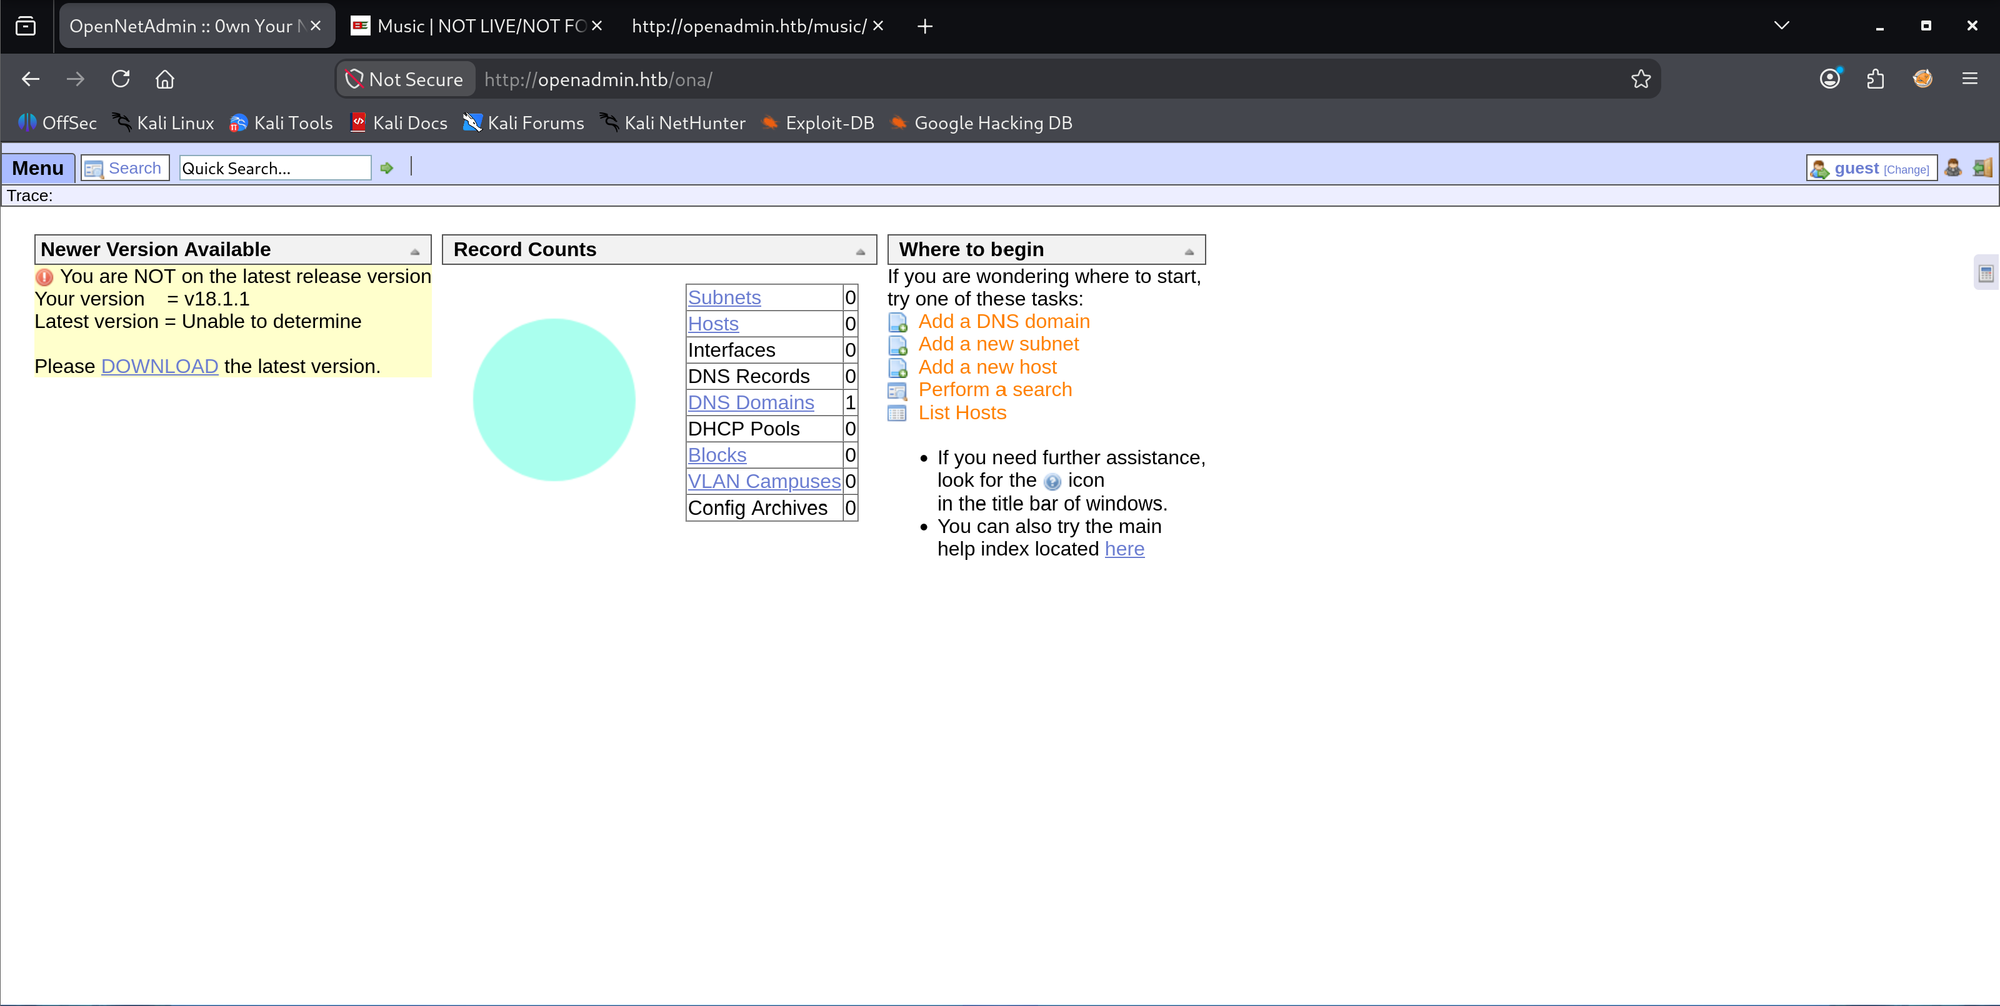Click the guest Change user button
2000x1006 pixels.
[1872, 168]
